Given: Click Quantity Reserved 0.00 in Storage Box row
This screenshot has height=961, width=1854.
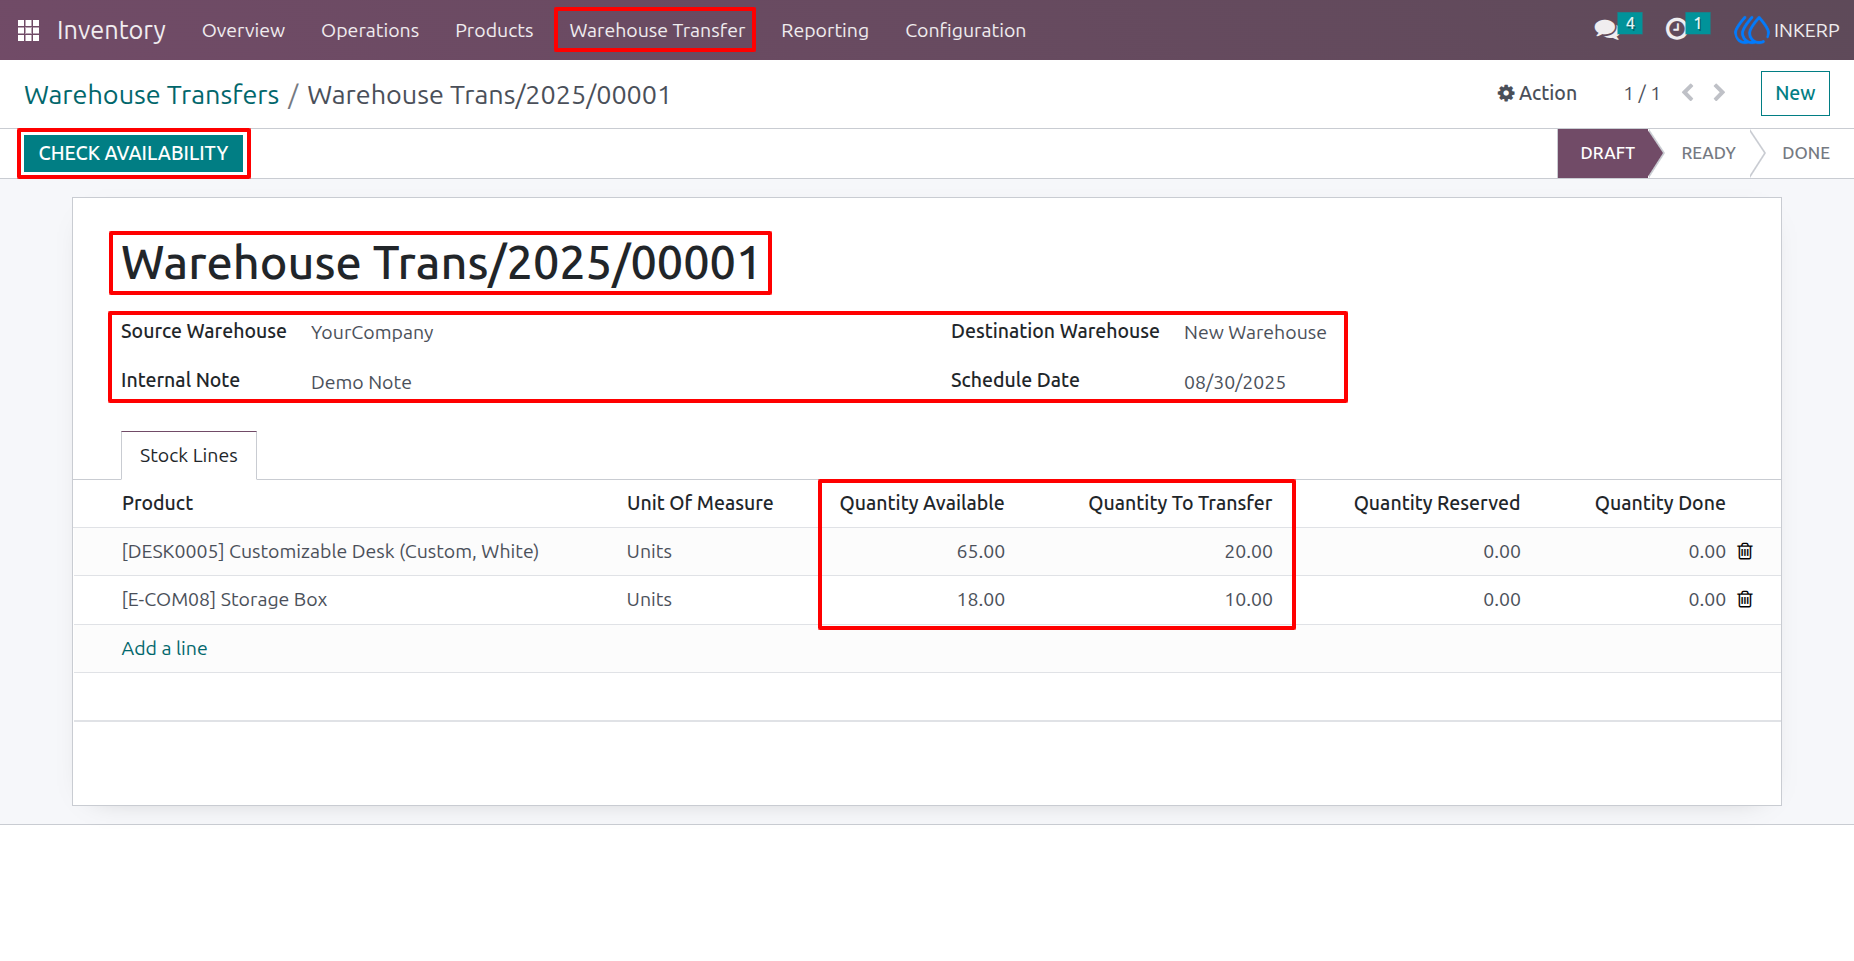Looking at the screenshot, I should [x=1501, y=599].
